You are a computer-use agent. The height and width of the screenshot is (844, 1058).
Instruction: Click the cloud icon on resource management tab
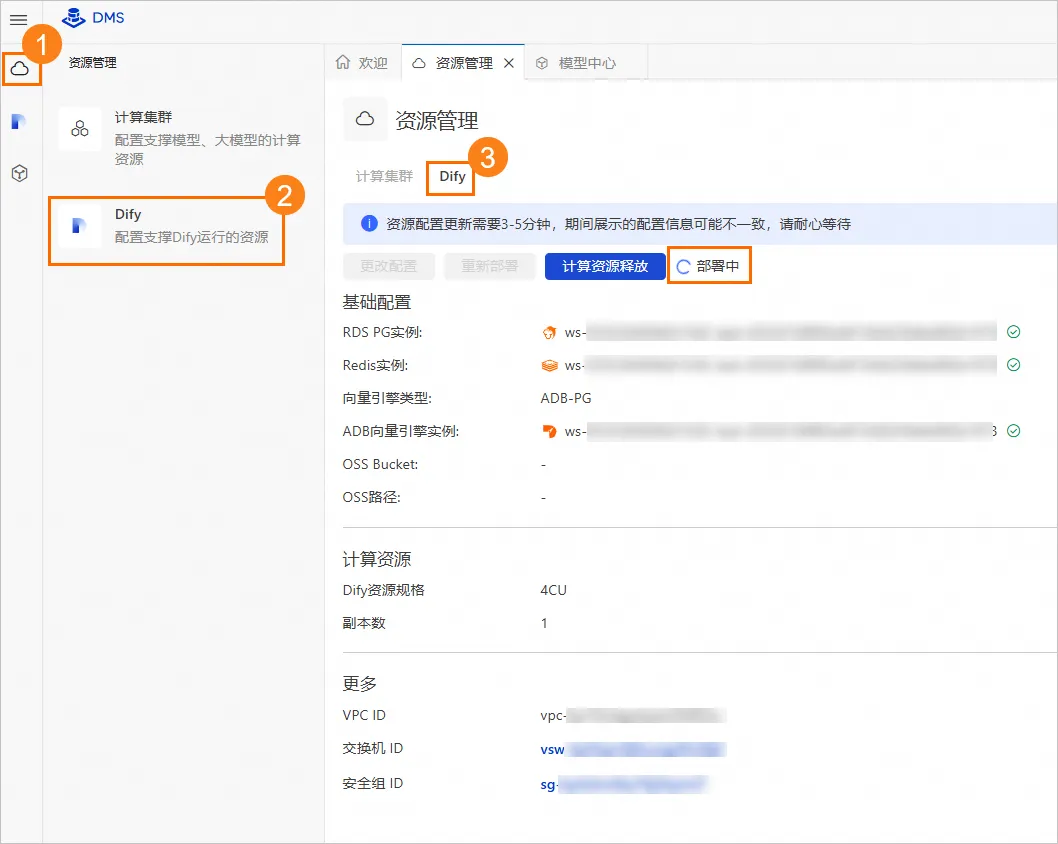(419, 63)
